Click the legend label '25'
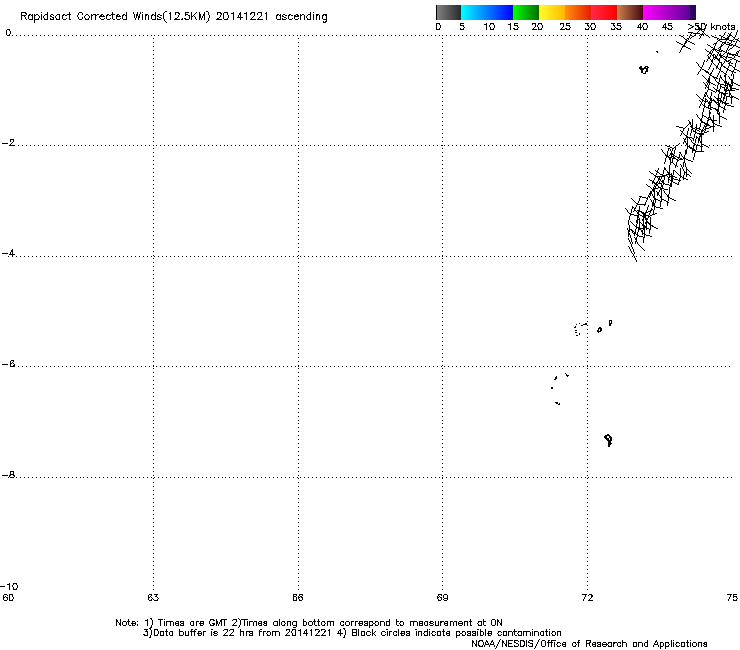This screenshot has height=650, width=740. pyautogui.click(x=565, y=27)
